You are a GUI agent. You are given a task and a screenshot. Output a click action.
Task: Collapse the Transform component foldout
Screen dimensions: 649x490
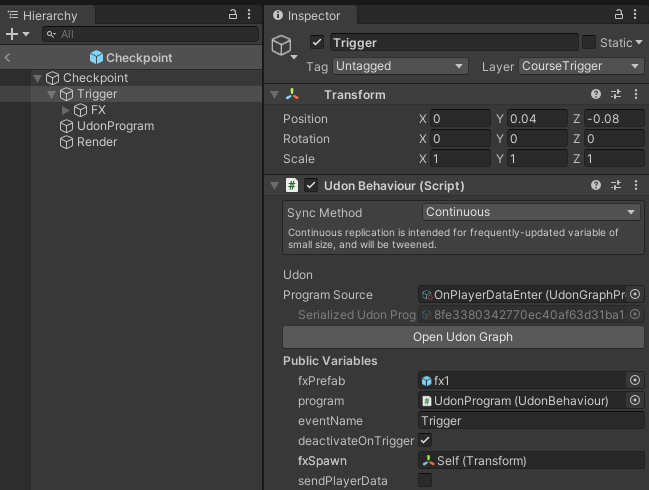coord(274,95)
